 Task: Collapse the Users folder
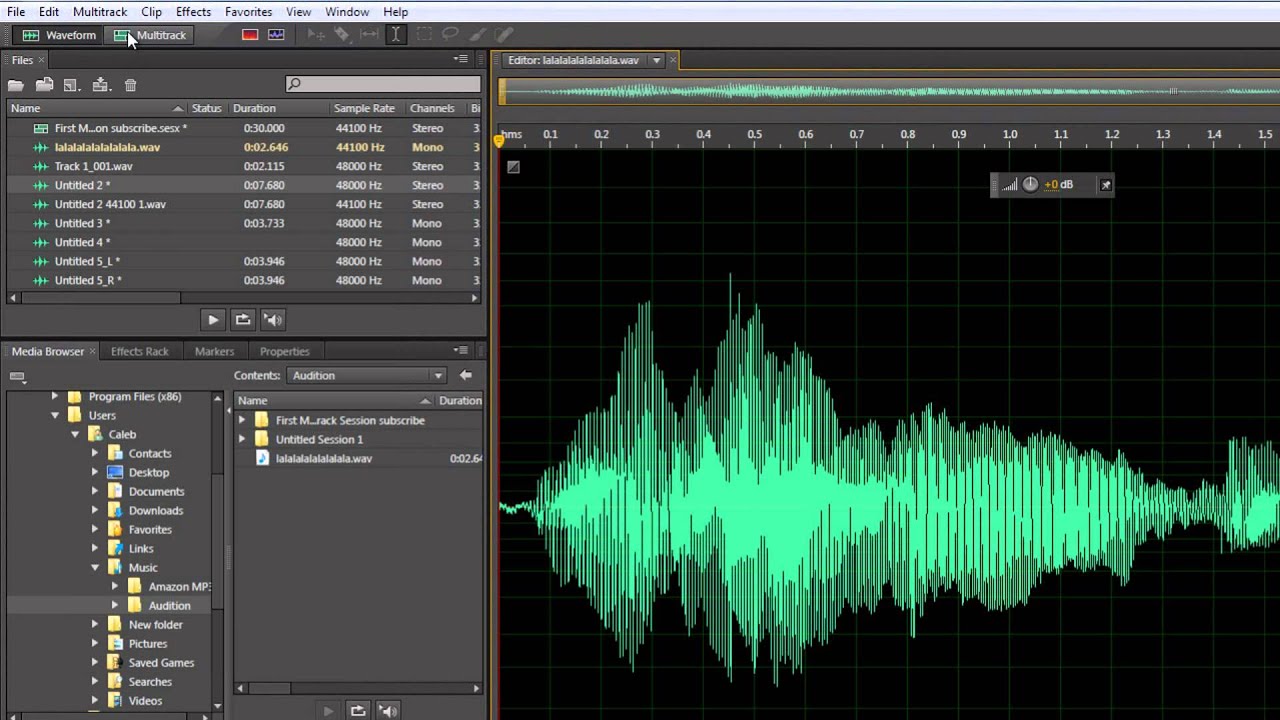(x=55, y=416)
